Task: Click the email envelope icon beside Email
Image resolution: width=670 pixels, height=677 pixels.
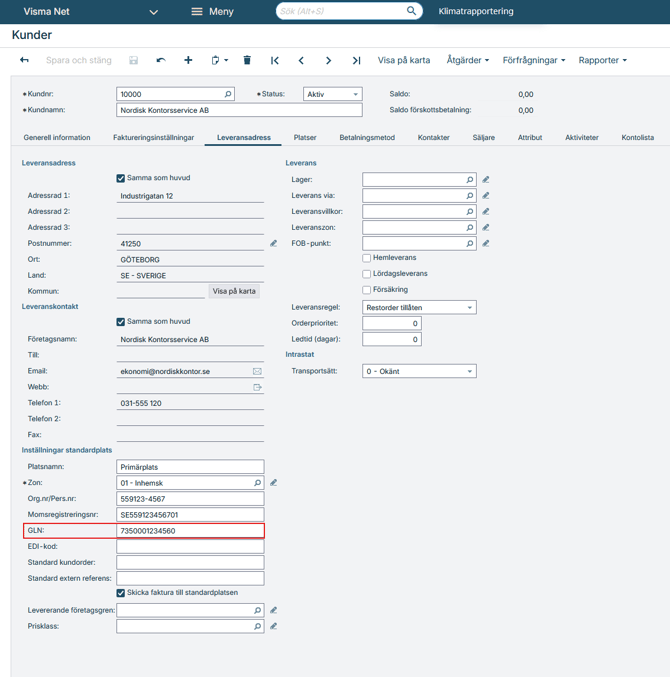Action: point(257,371)
